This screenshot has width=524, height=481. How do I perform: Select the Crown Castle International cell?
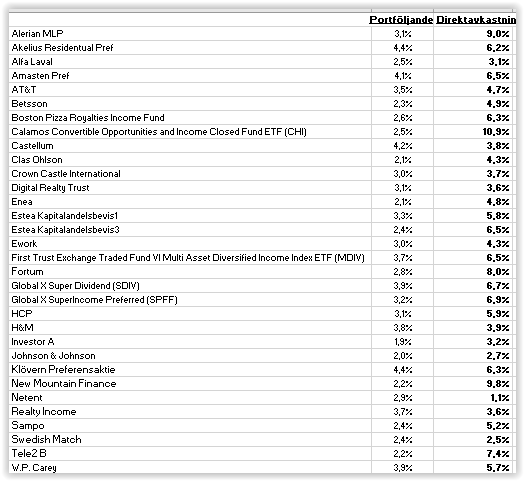(x=190, y=174)
